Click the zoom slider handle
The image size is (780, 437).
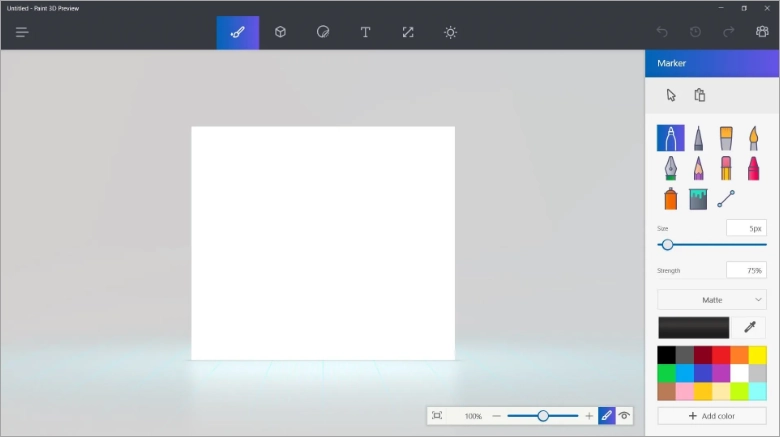[543, 416]
